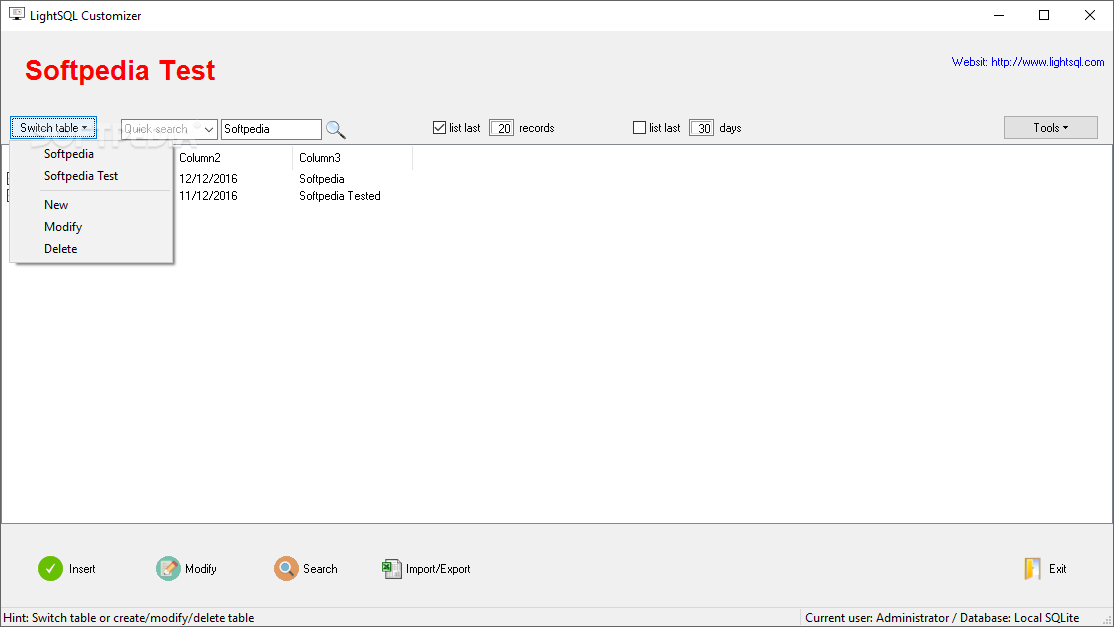Click the Hint text in status bar
1114x627 pixels.
coord(129,618)
